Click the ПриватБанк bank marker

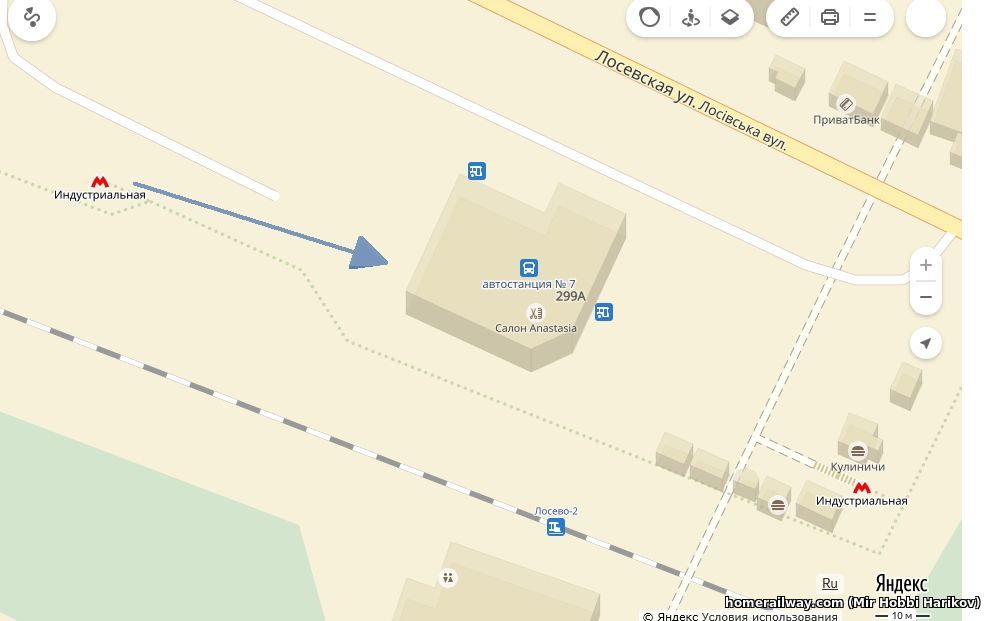tap(846, 104)
